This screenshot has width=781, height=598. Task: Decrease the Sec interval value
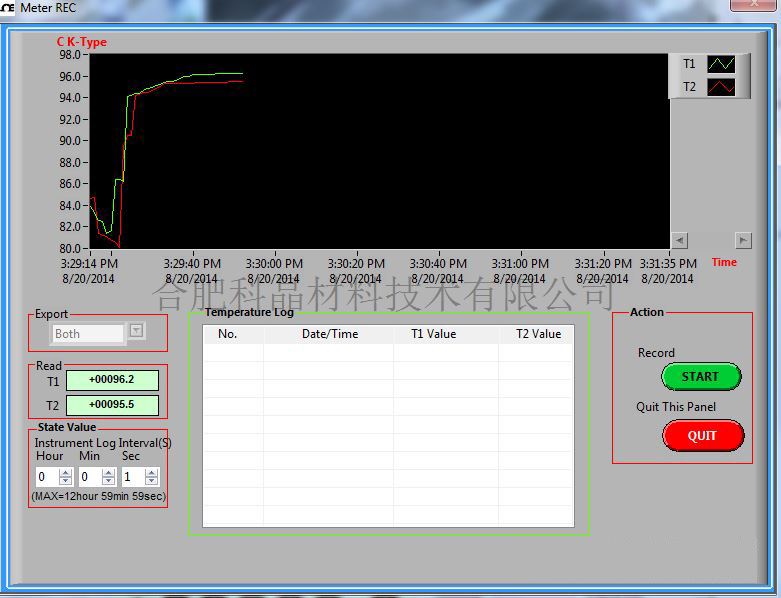click(x=152, y=482)
